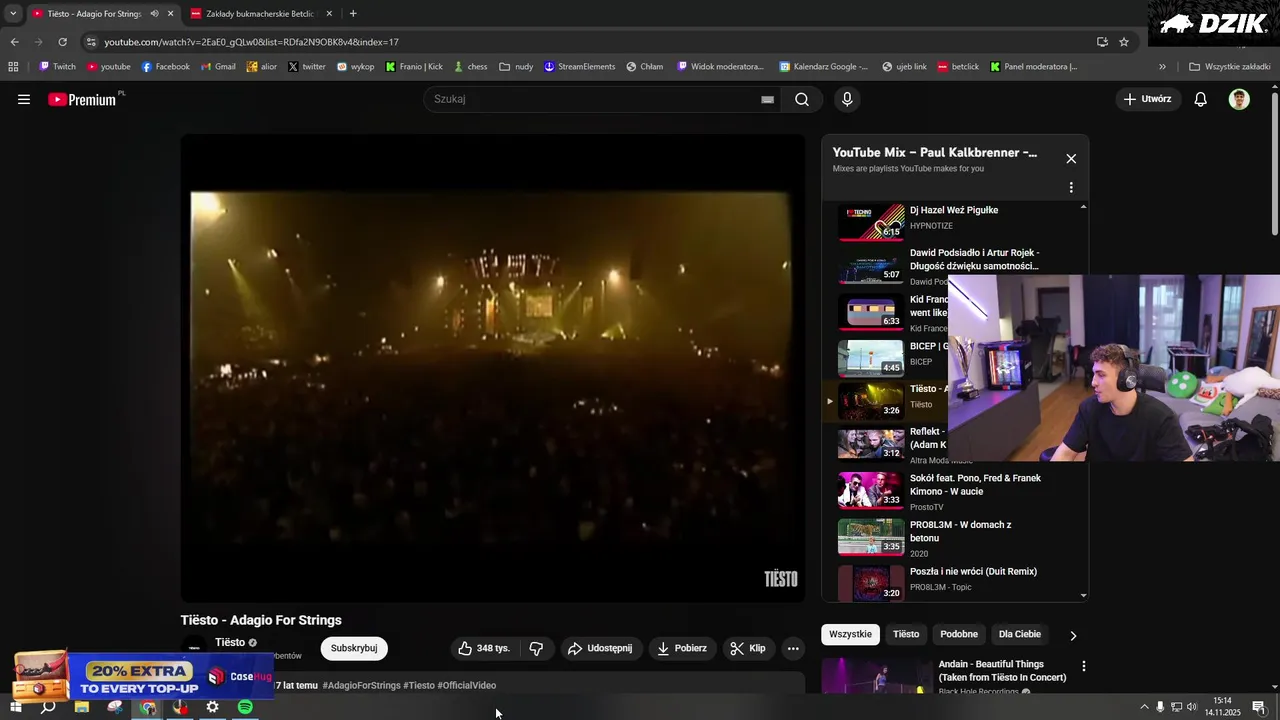Open the Kalendarz Google bookmark
This screenshot has width=1280, height=720.
(824, 67)
